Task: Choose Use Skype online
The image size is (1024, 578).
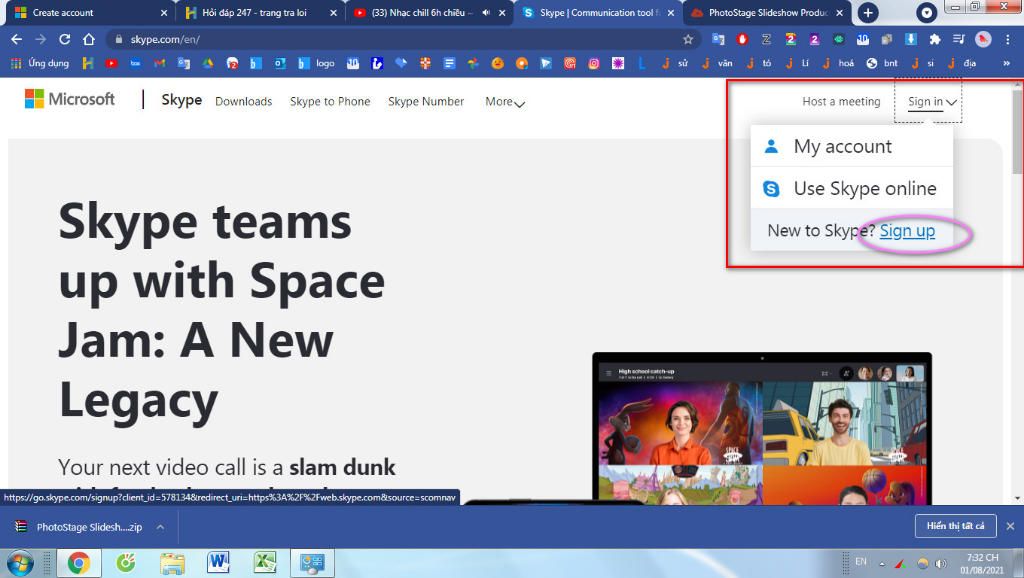Action: tap(852, 189)
